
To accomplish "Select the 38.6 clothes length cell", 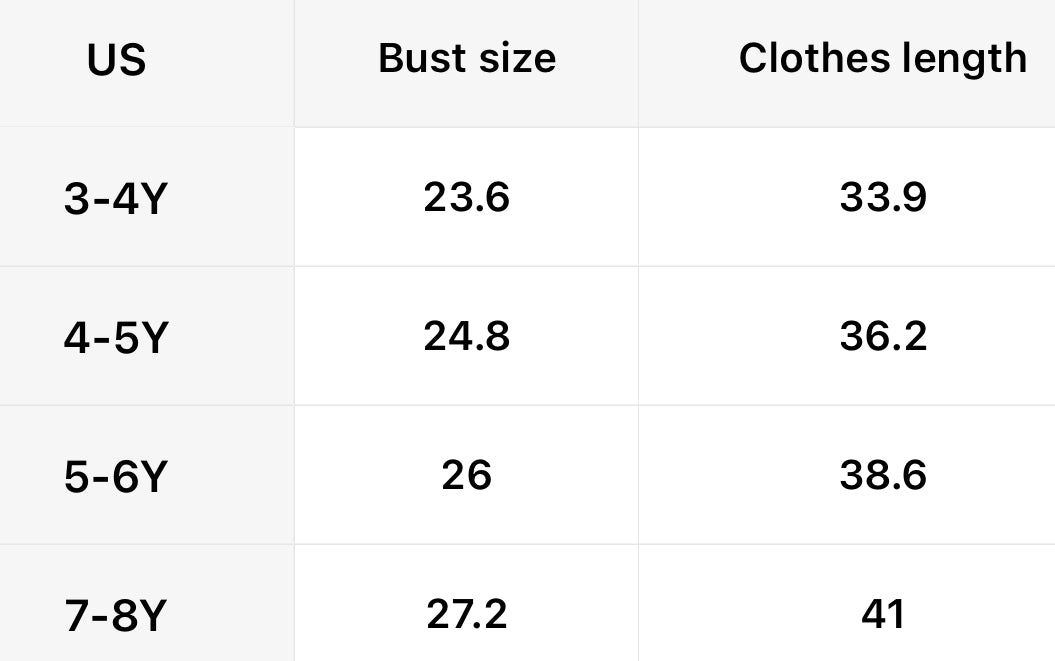I will point(883,475).
